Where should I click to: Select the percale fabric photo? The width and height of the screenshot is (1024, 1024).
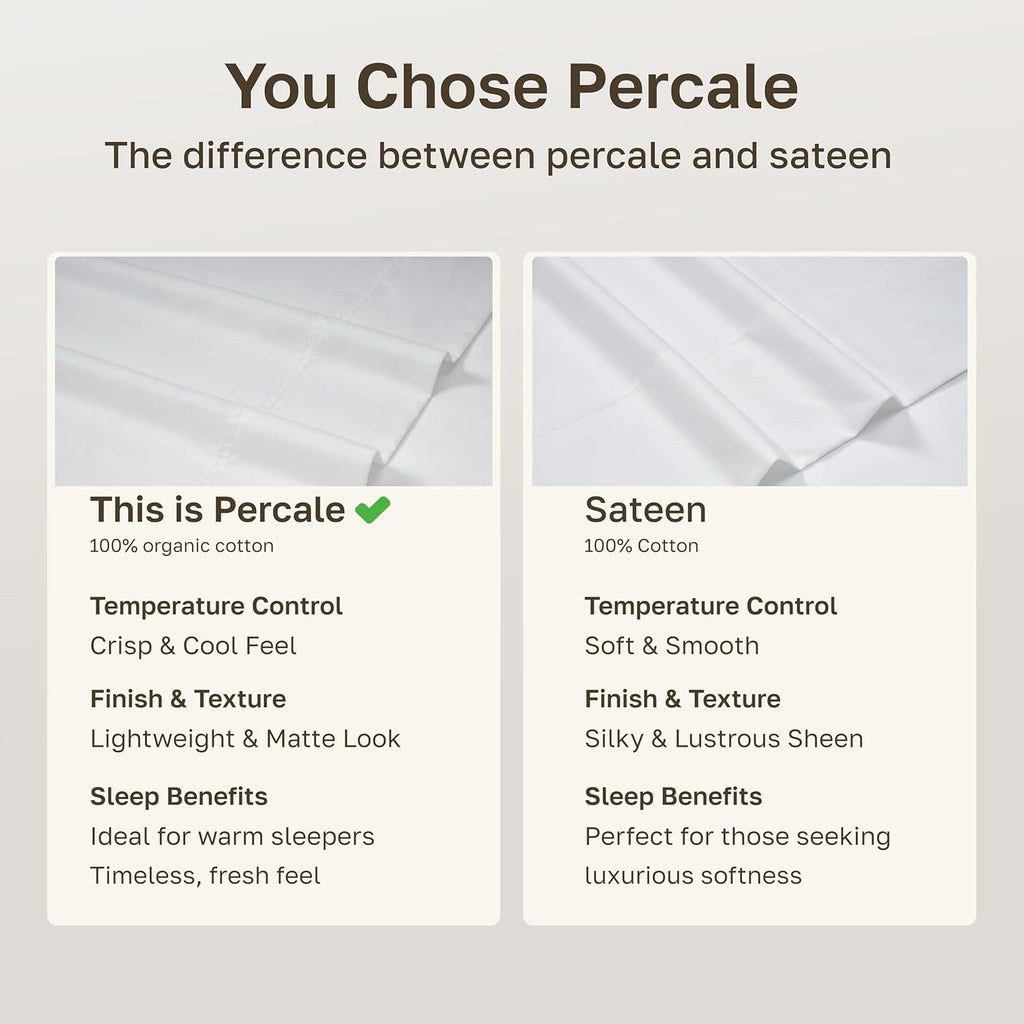[274, 371]
